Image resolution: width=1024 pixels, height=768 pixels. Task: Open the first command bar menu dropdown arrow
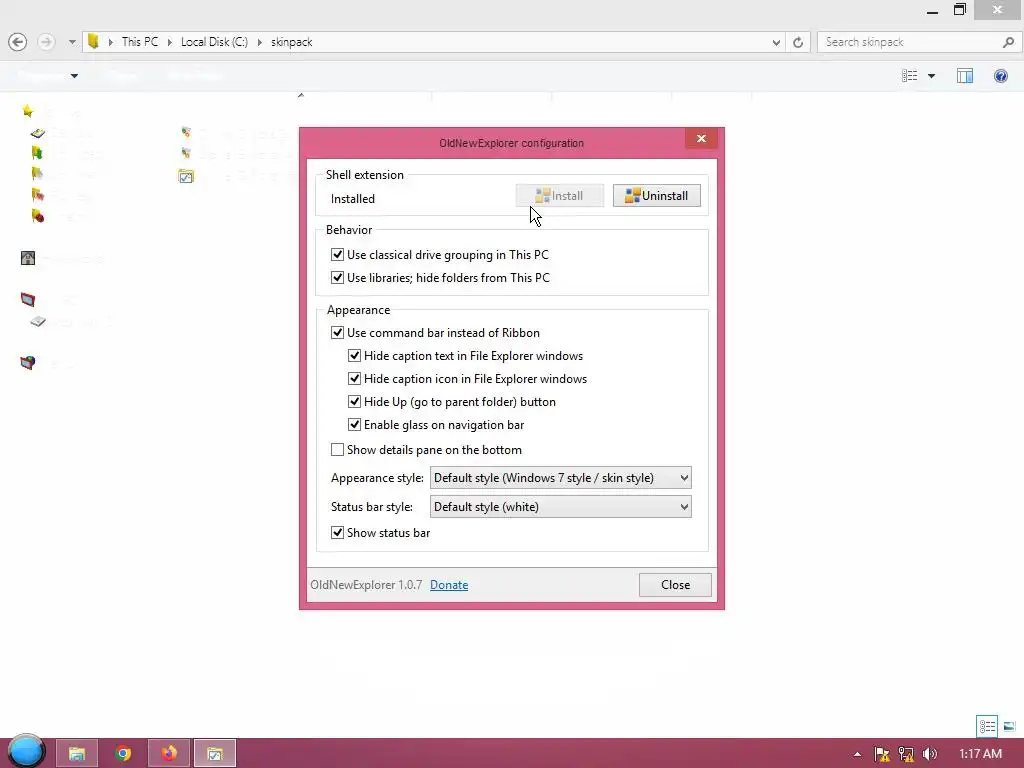[74, 76]
